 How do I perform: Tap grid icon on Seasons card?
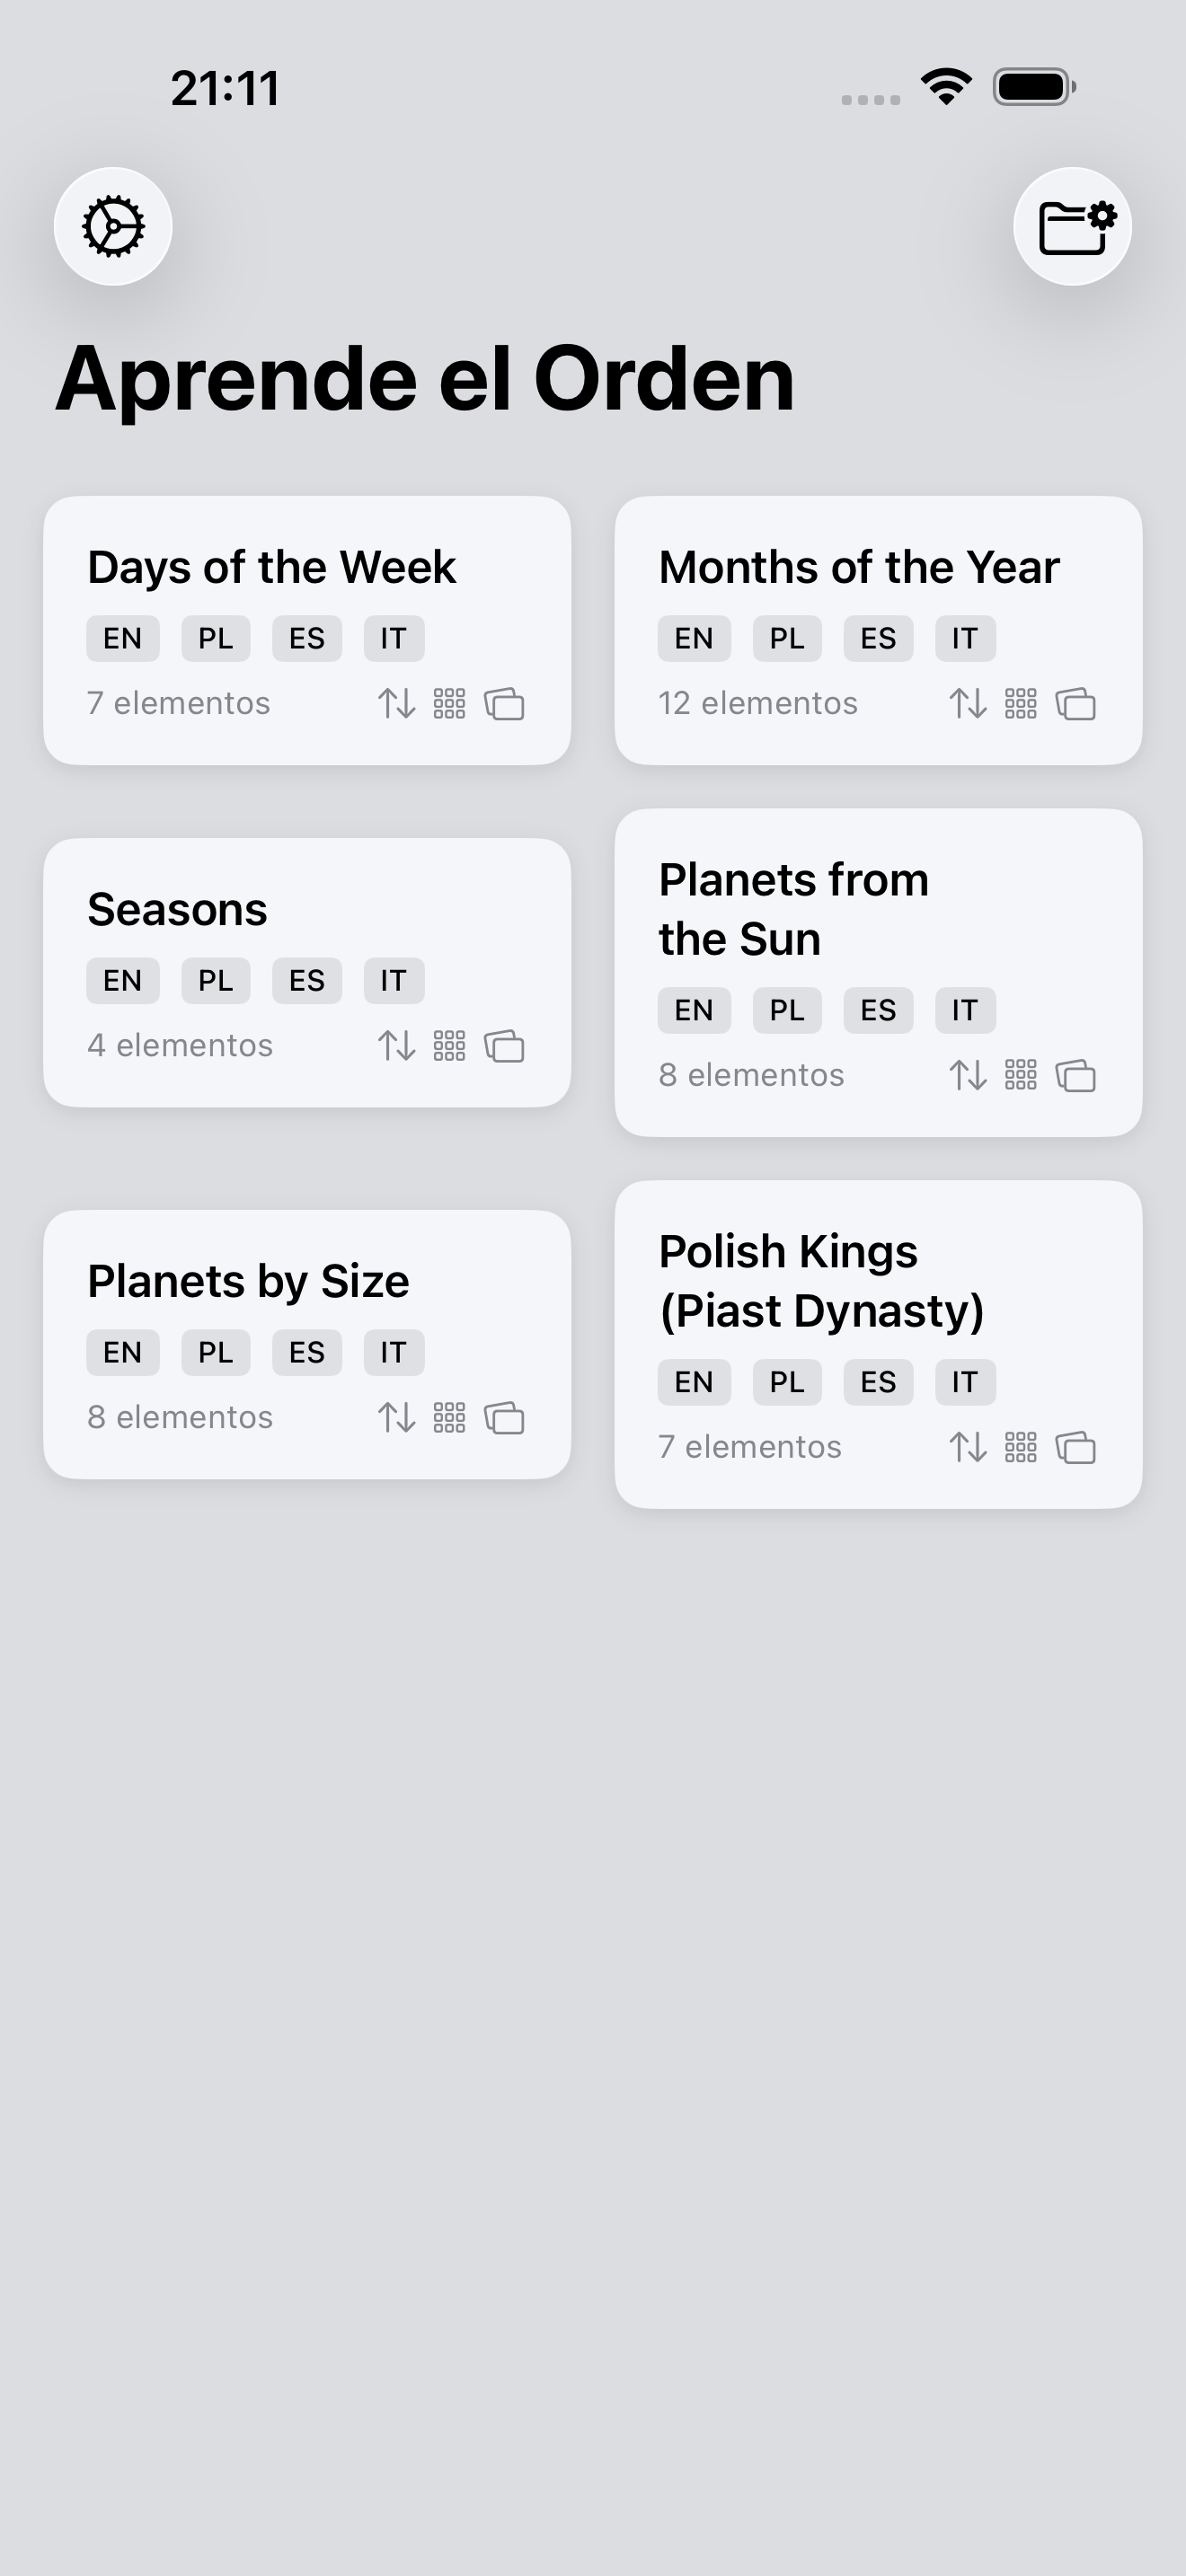(449, 1046)
